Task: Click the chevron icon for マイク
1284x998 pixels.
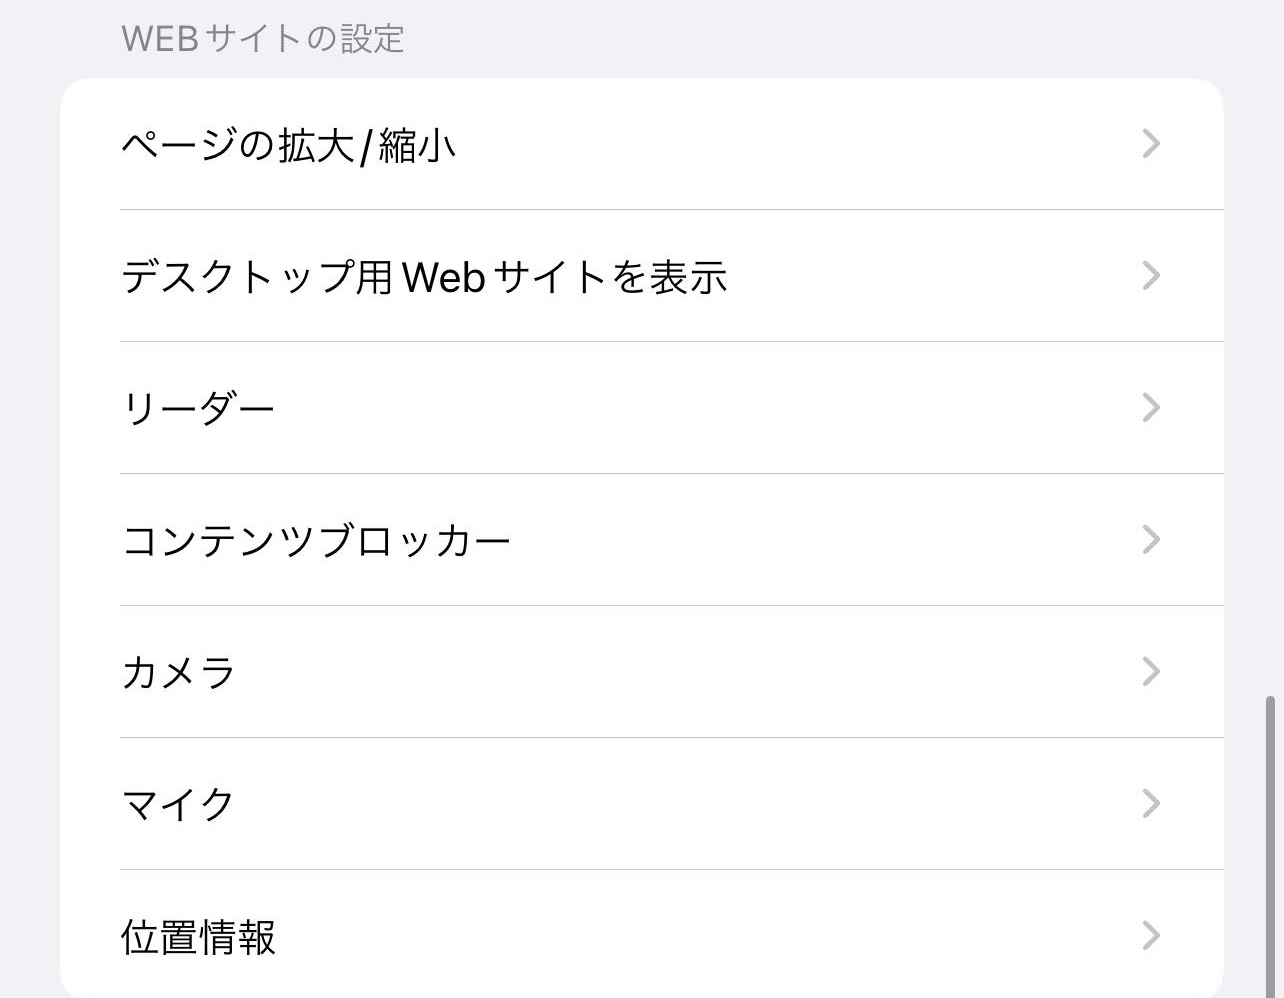Action: [x=1151, y=804]
